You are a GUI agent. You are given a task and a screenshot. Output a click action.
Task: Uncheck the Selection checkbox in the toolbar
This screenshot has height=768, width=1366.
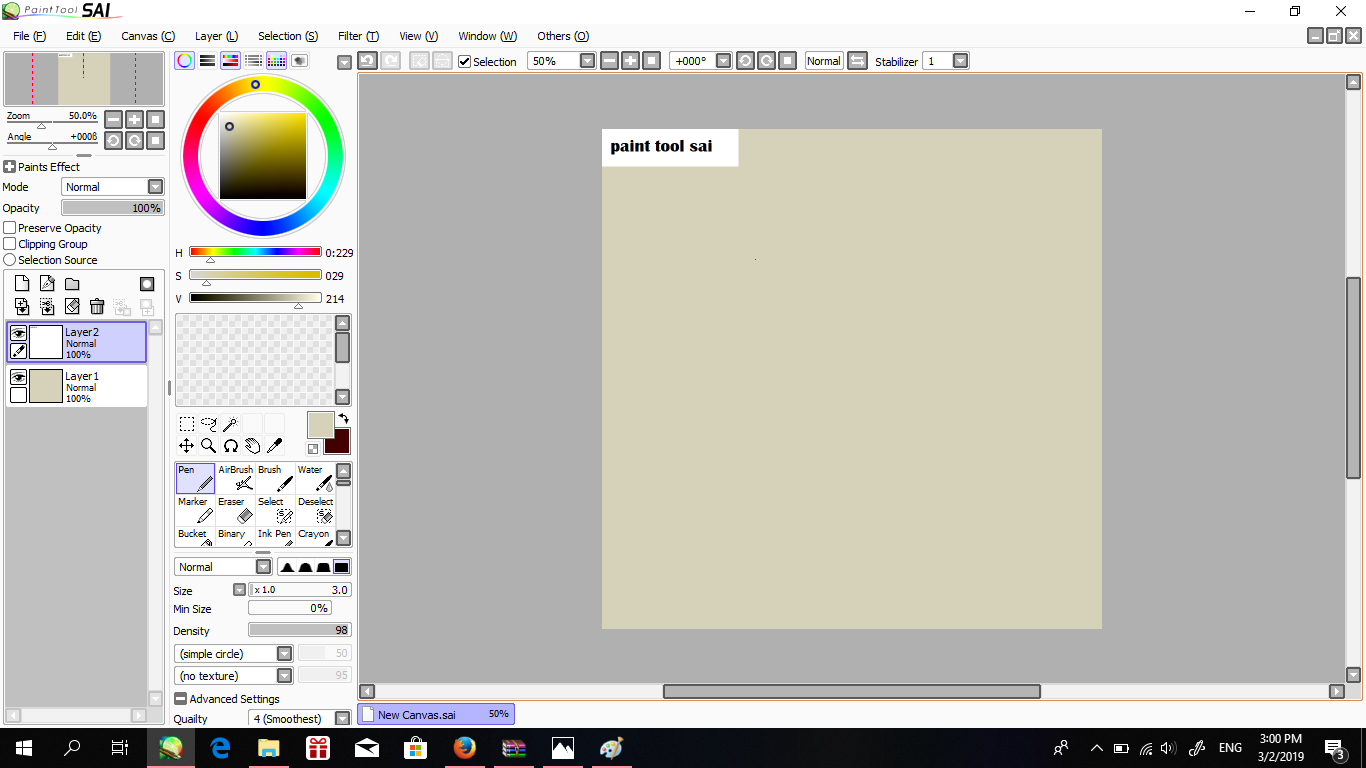click(464, 61)
